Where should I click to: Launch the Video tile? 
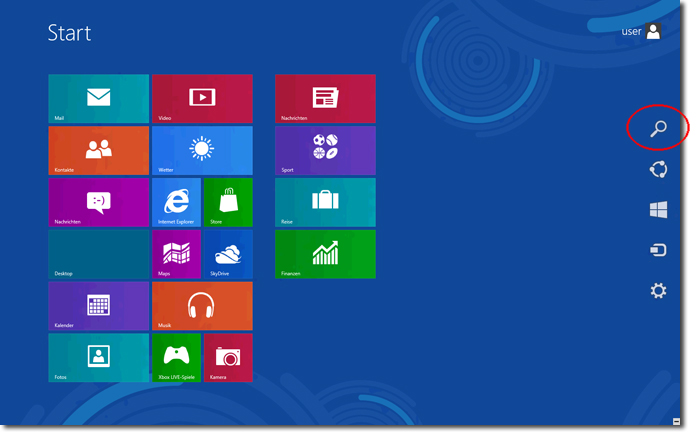202,99
